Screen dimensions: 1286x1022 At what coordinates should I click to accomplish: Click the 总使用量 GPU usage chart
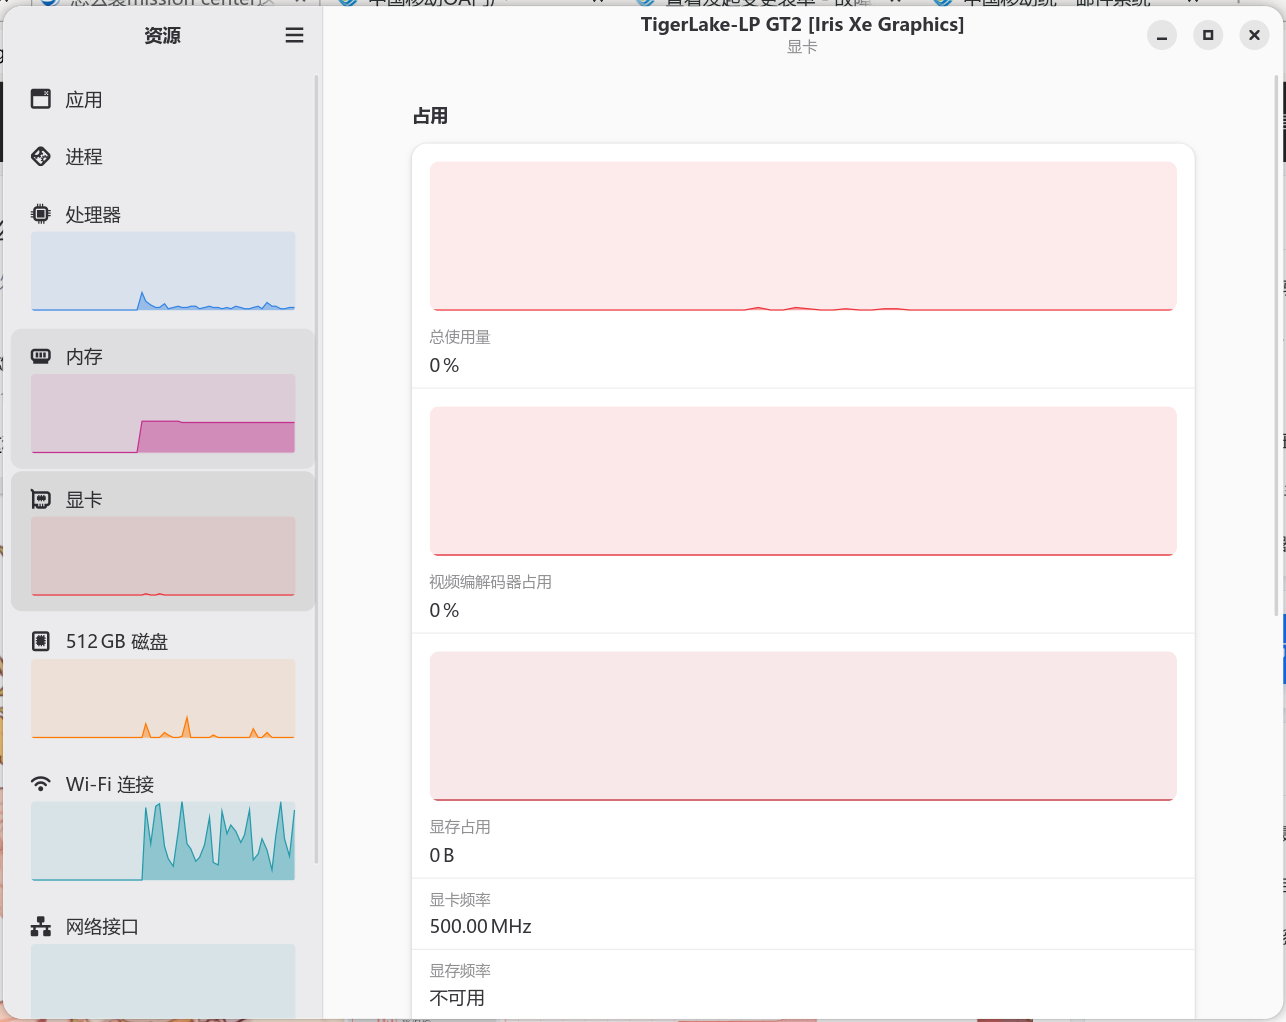[x=803, y=236]
